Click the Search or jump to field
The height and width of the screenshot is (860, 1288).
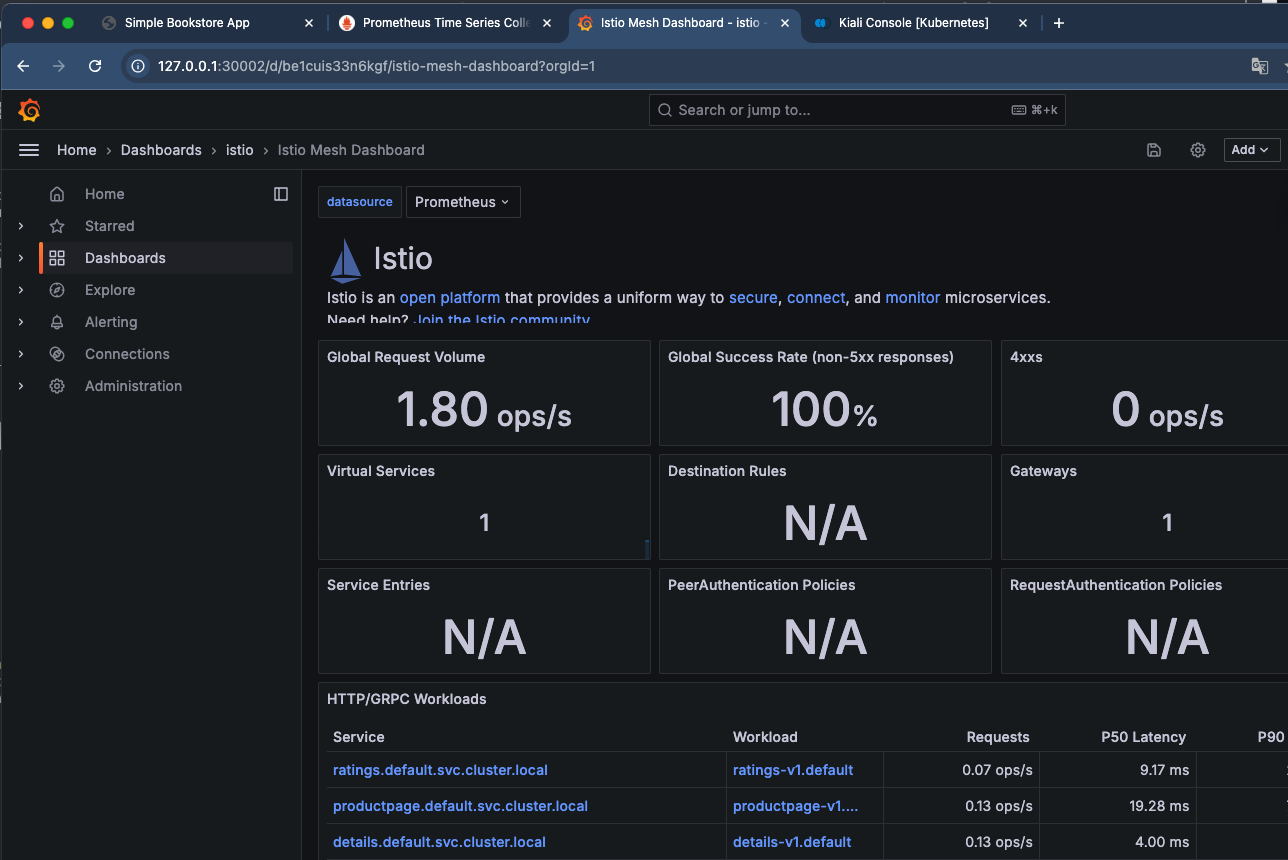tap(857, 110)
